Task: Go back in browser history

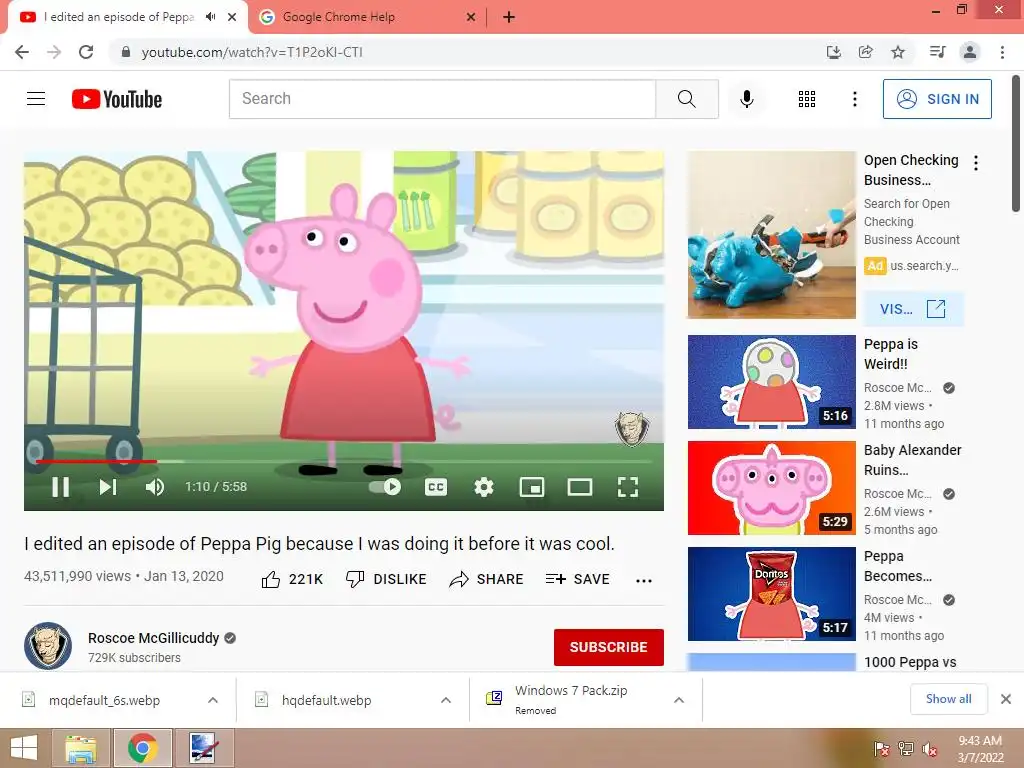Action: coord(22,52)
